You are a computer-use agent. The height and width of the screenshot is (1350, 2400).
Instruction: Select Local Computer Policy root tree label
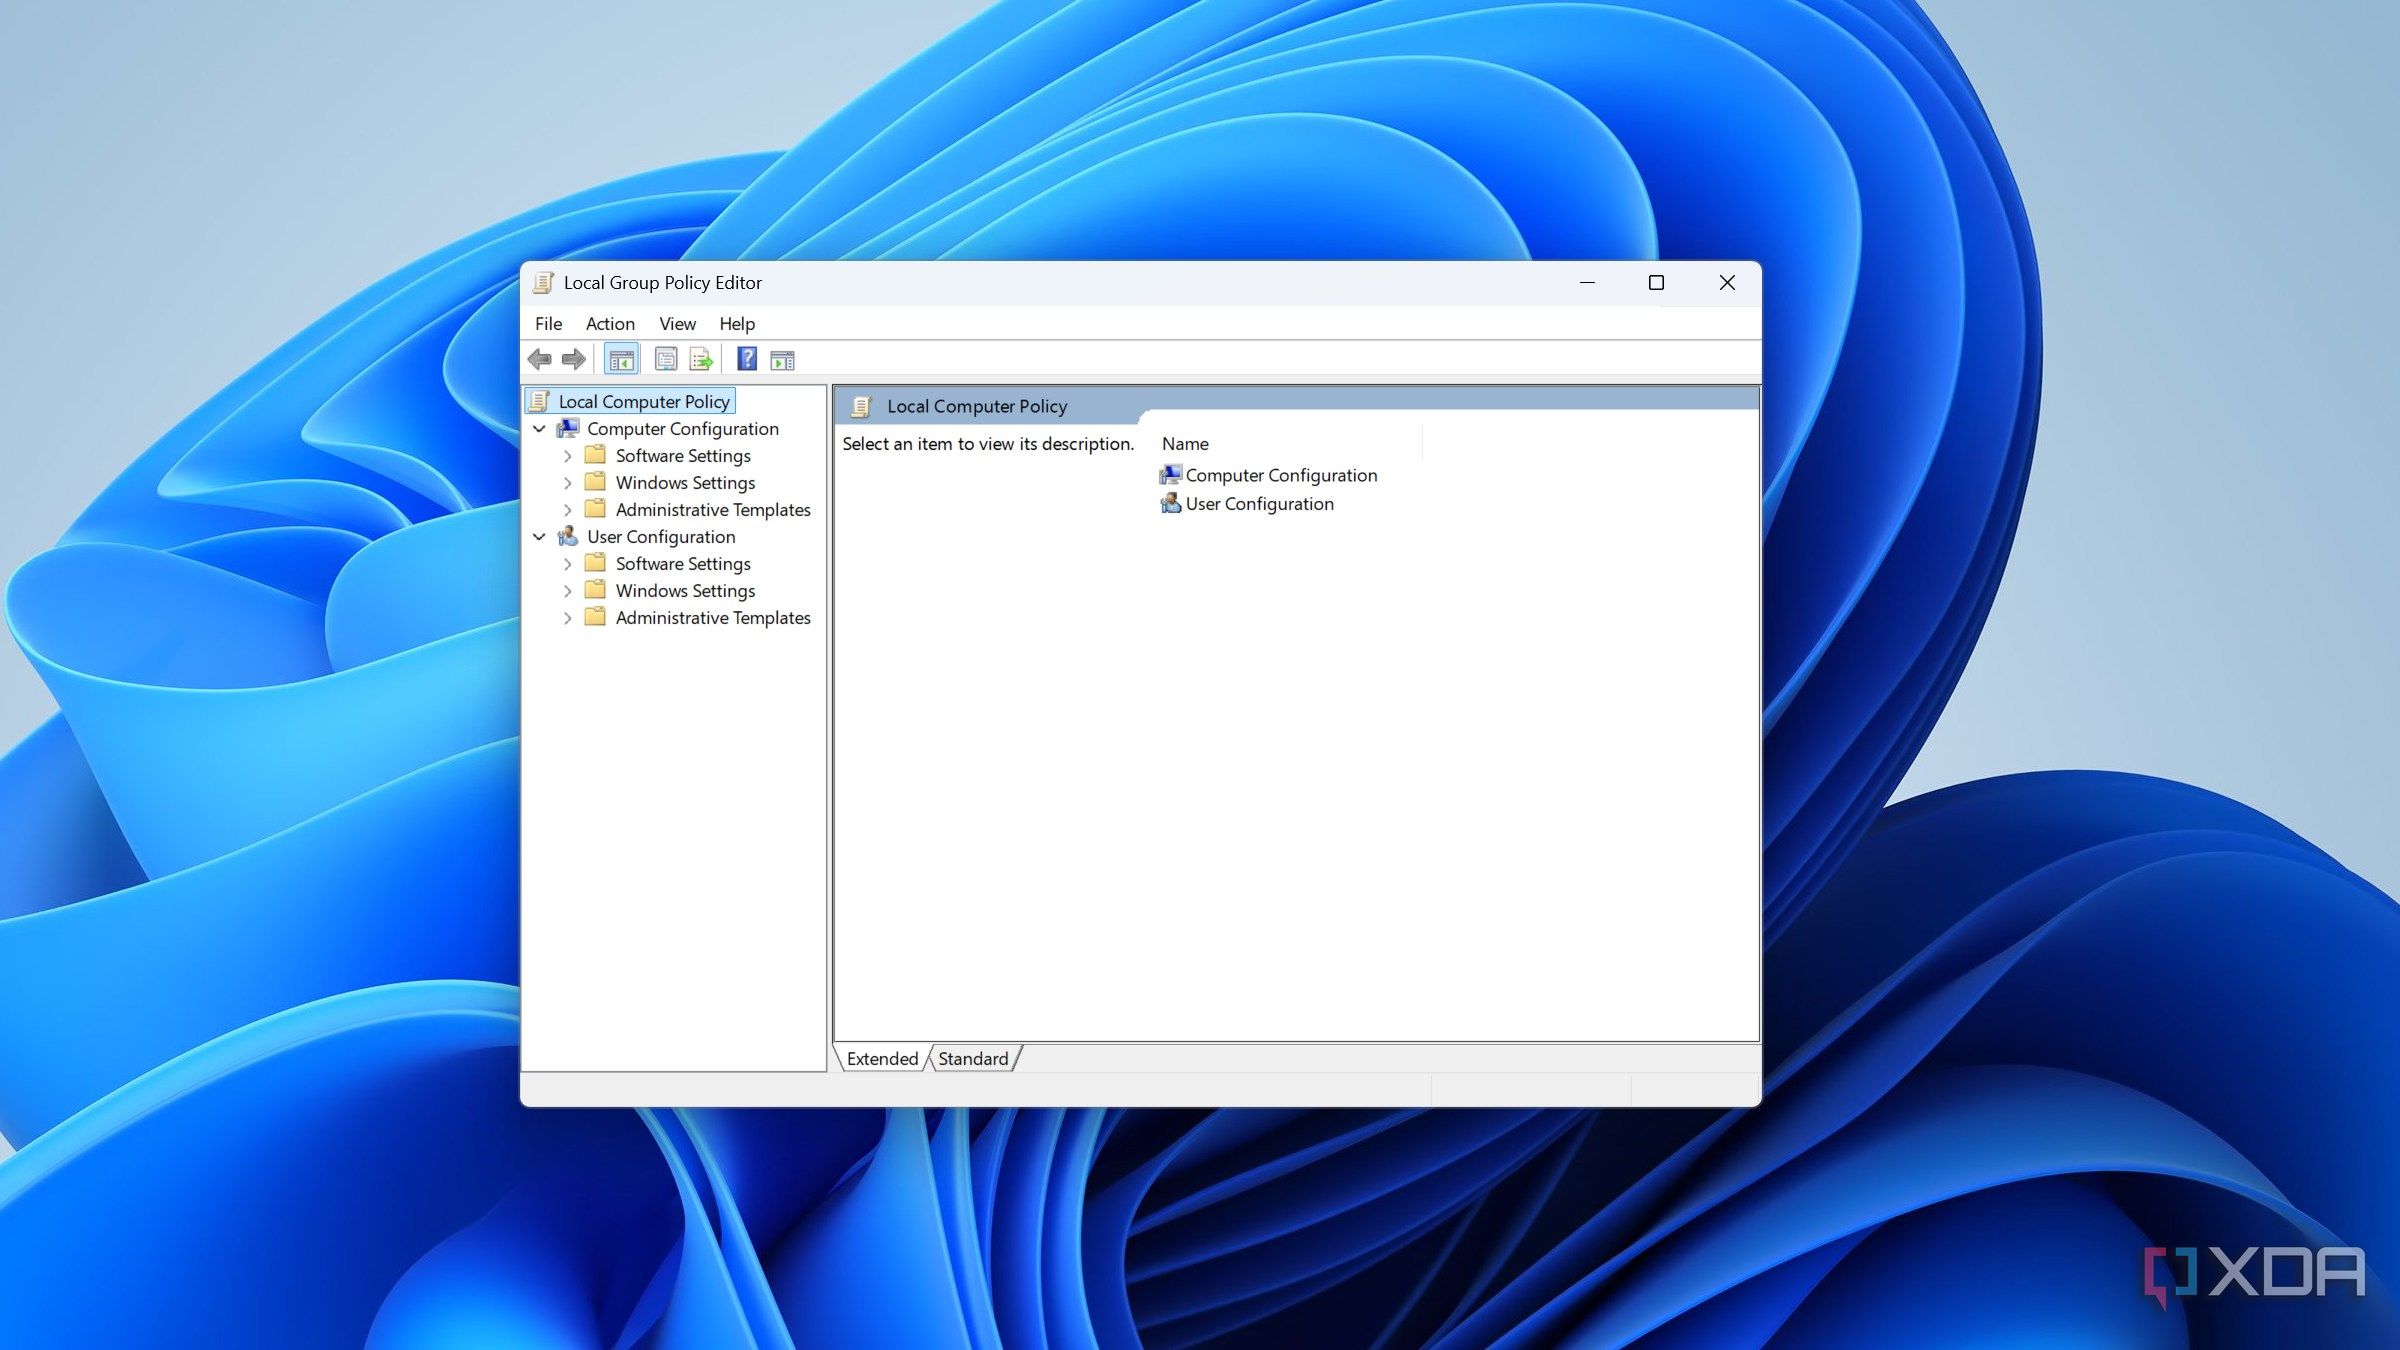point(644,401)
